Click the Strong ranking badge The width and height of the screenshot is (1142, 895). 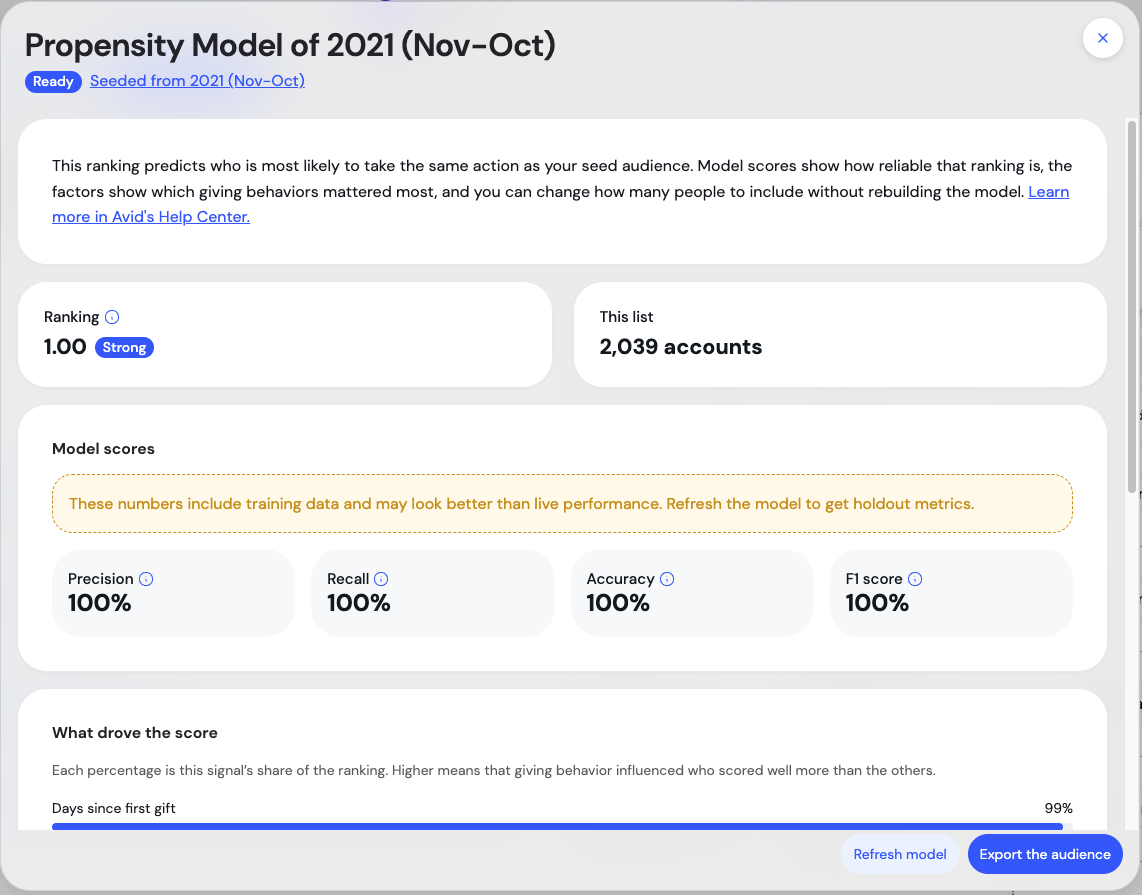(125, 347)
